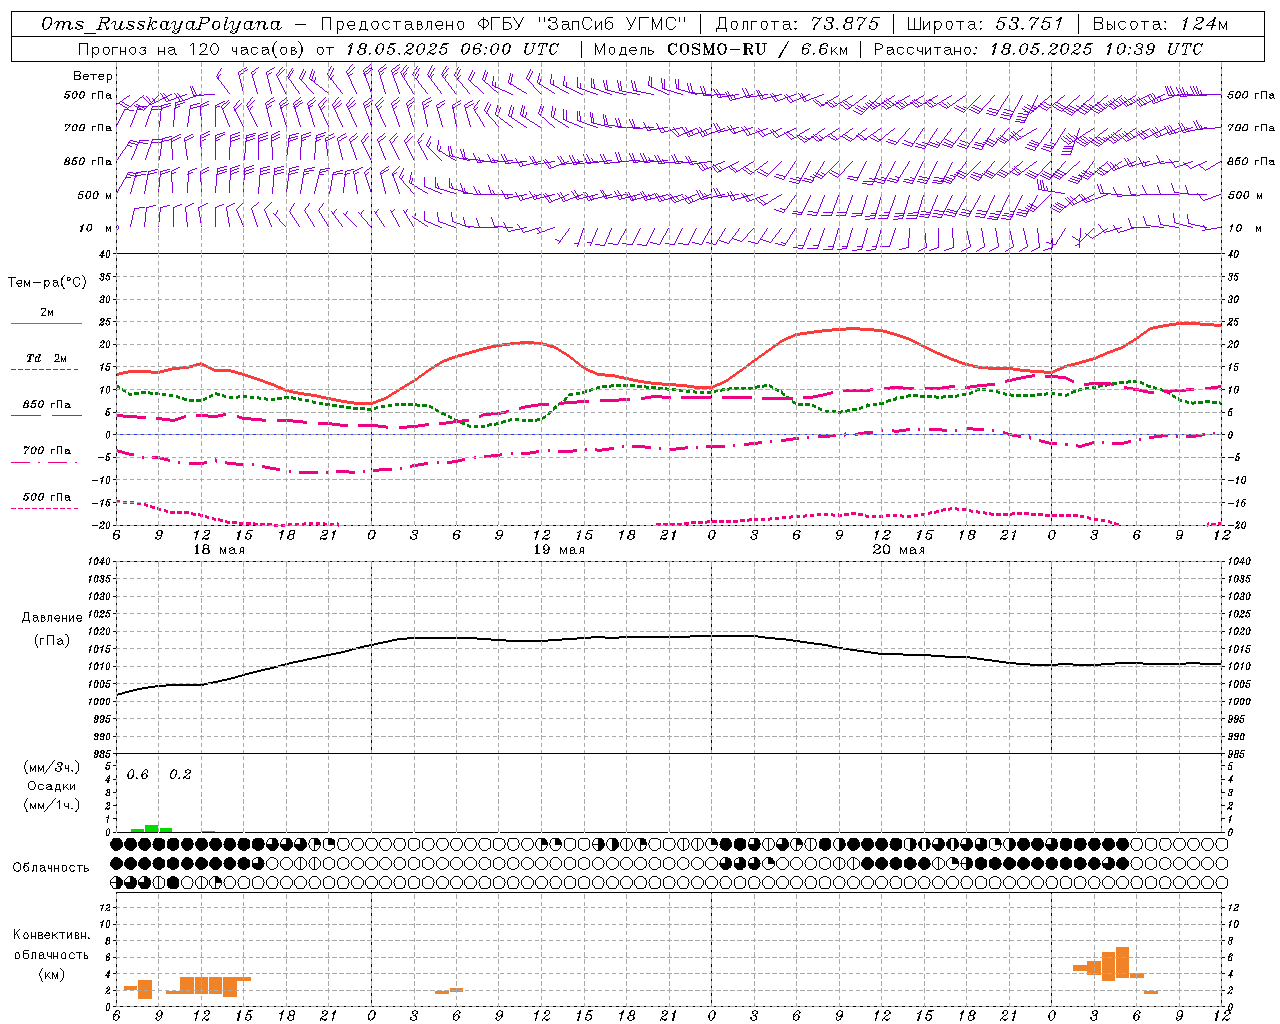Click the (км) convective cloud unit label

click(52, 974)
